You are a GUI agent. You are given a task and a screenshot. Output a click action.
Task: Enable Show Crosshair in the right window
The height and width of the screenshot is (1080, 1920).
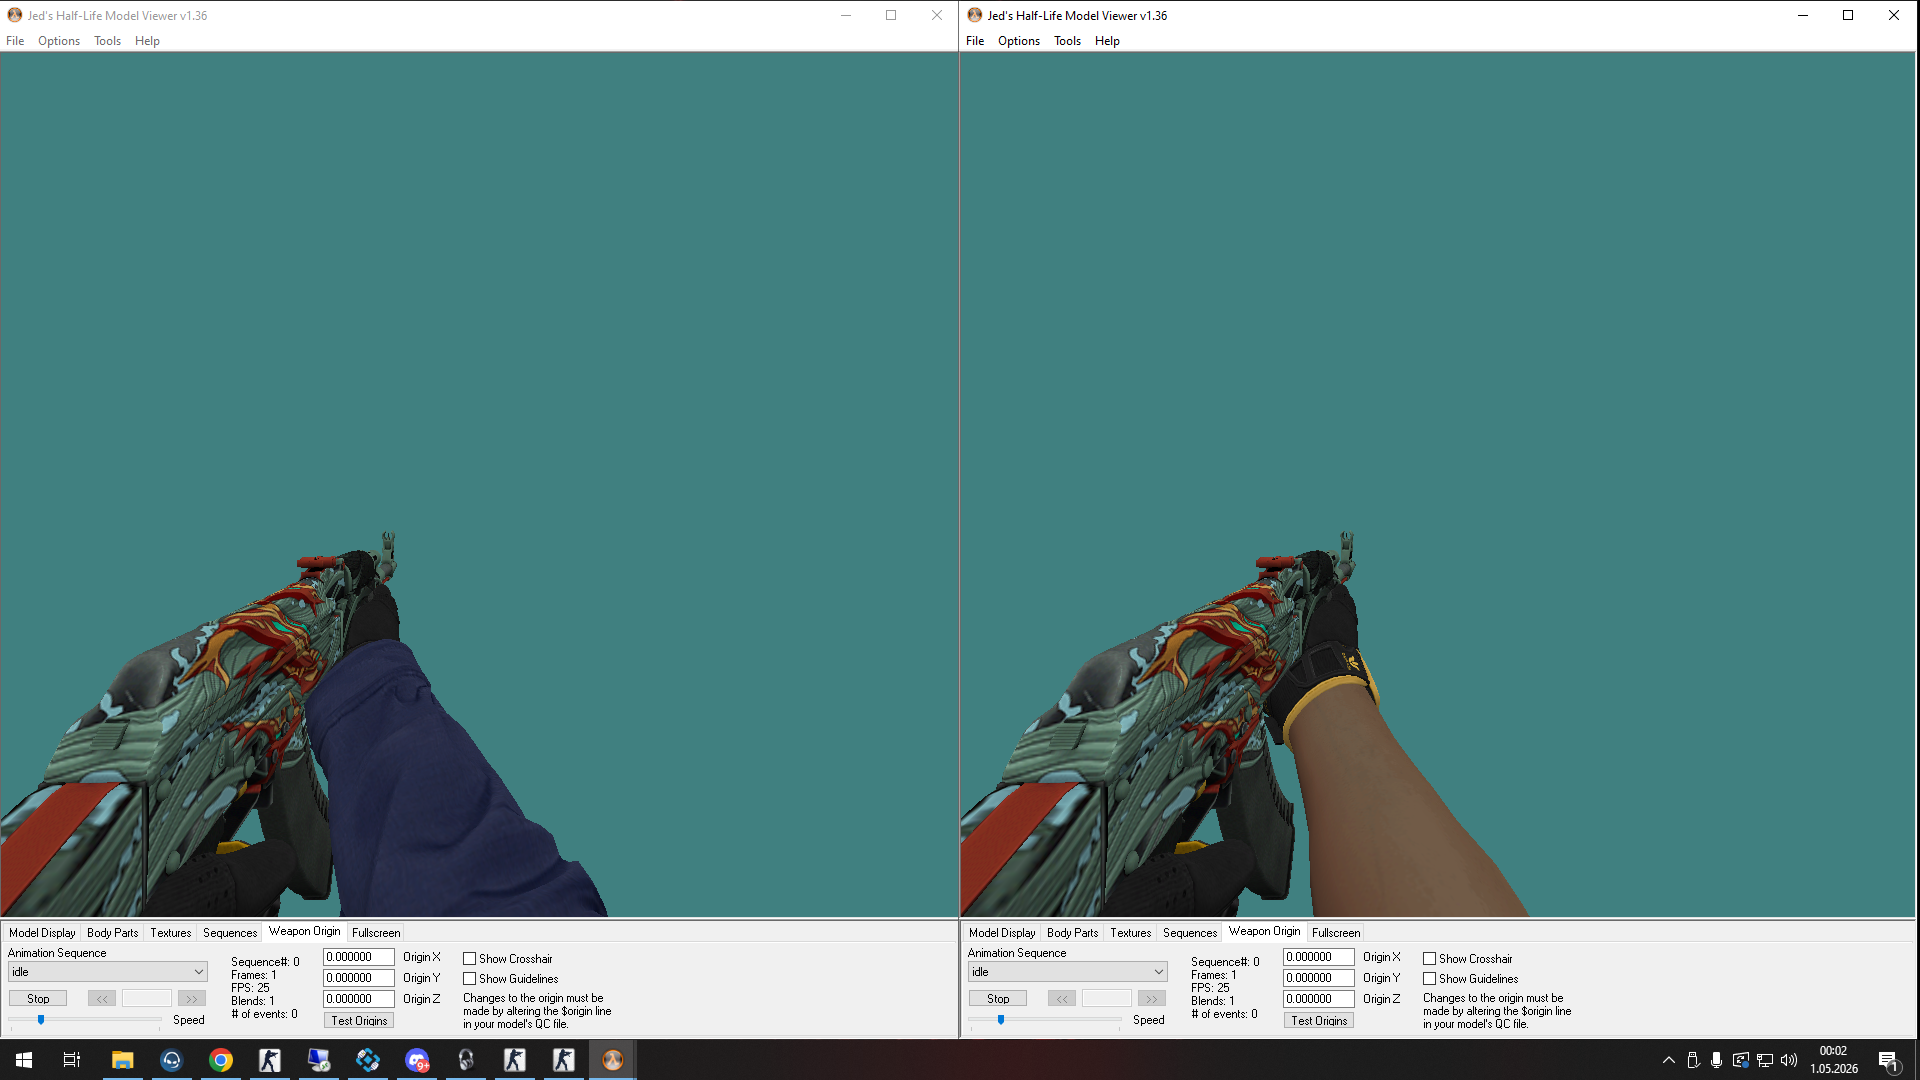pyautogui.click(x=1429, y=959)
